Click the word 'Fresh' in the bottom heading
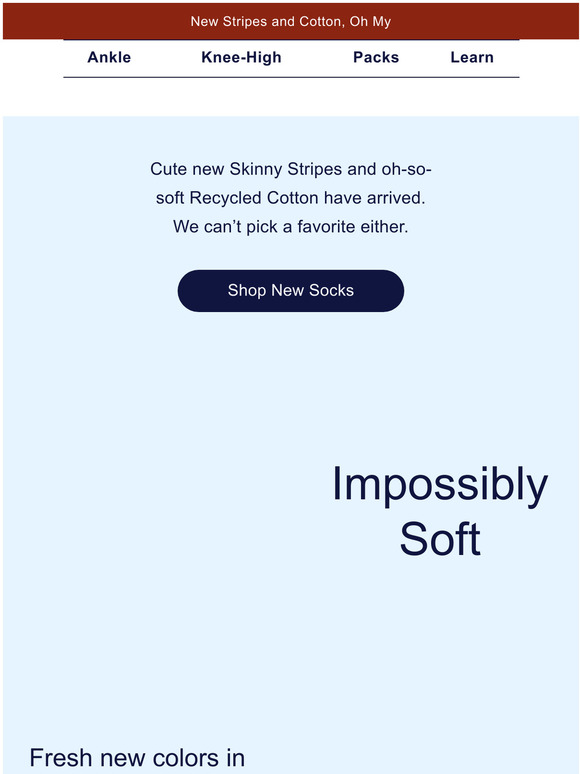Image resolution: width=580 pixels, height=774 pixels. coord(61,758)
